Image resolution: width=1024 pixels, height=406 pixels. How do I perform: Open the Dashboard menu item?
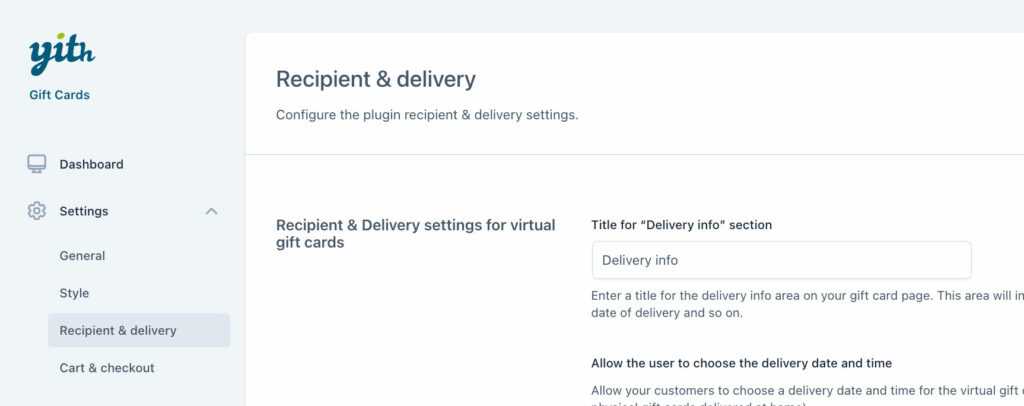[x=91, y=164]
